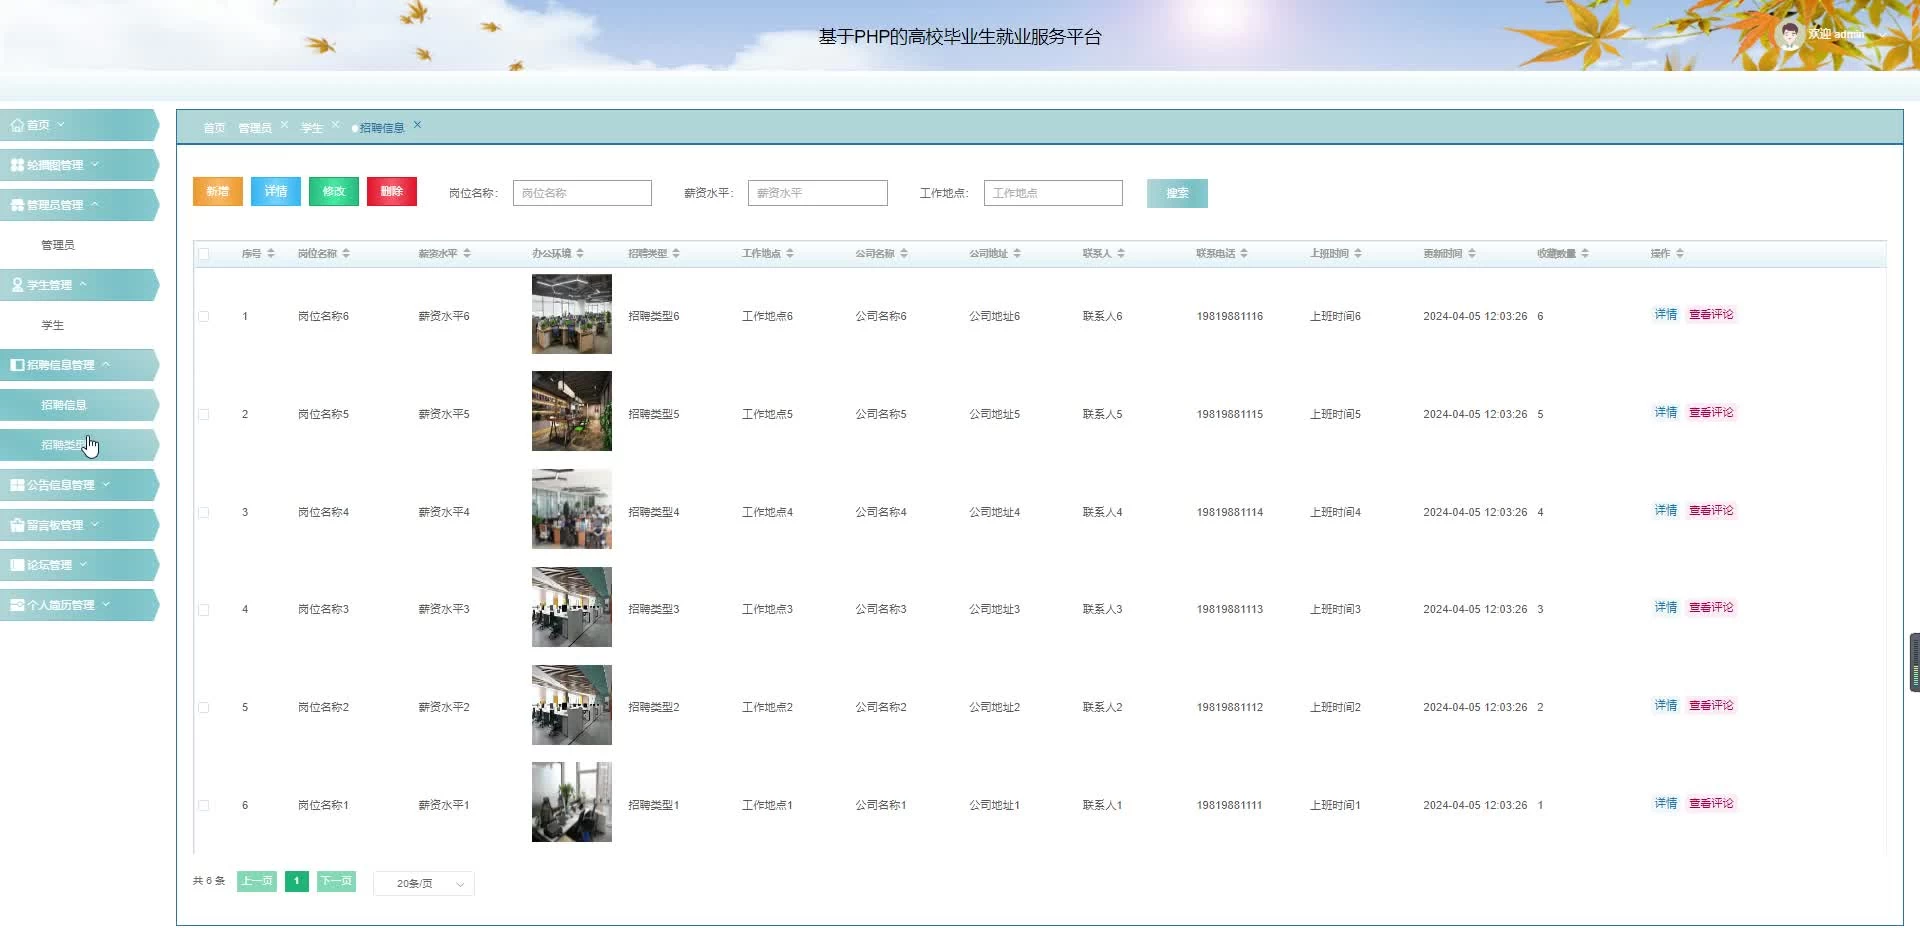The image size is (1920, 948).
Task: Click the 公告信息管理 grid icon
Action: [x=17, y=485]
